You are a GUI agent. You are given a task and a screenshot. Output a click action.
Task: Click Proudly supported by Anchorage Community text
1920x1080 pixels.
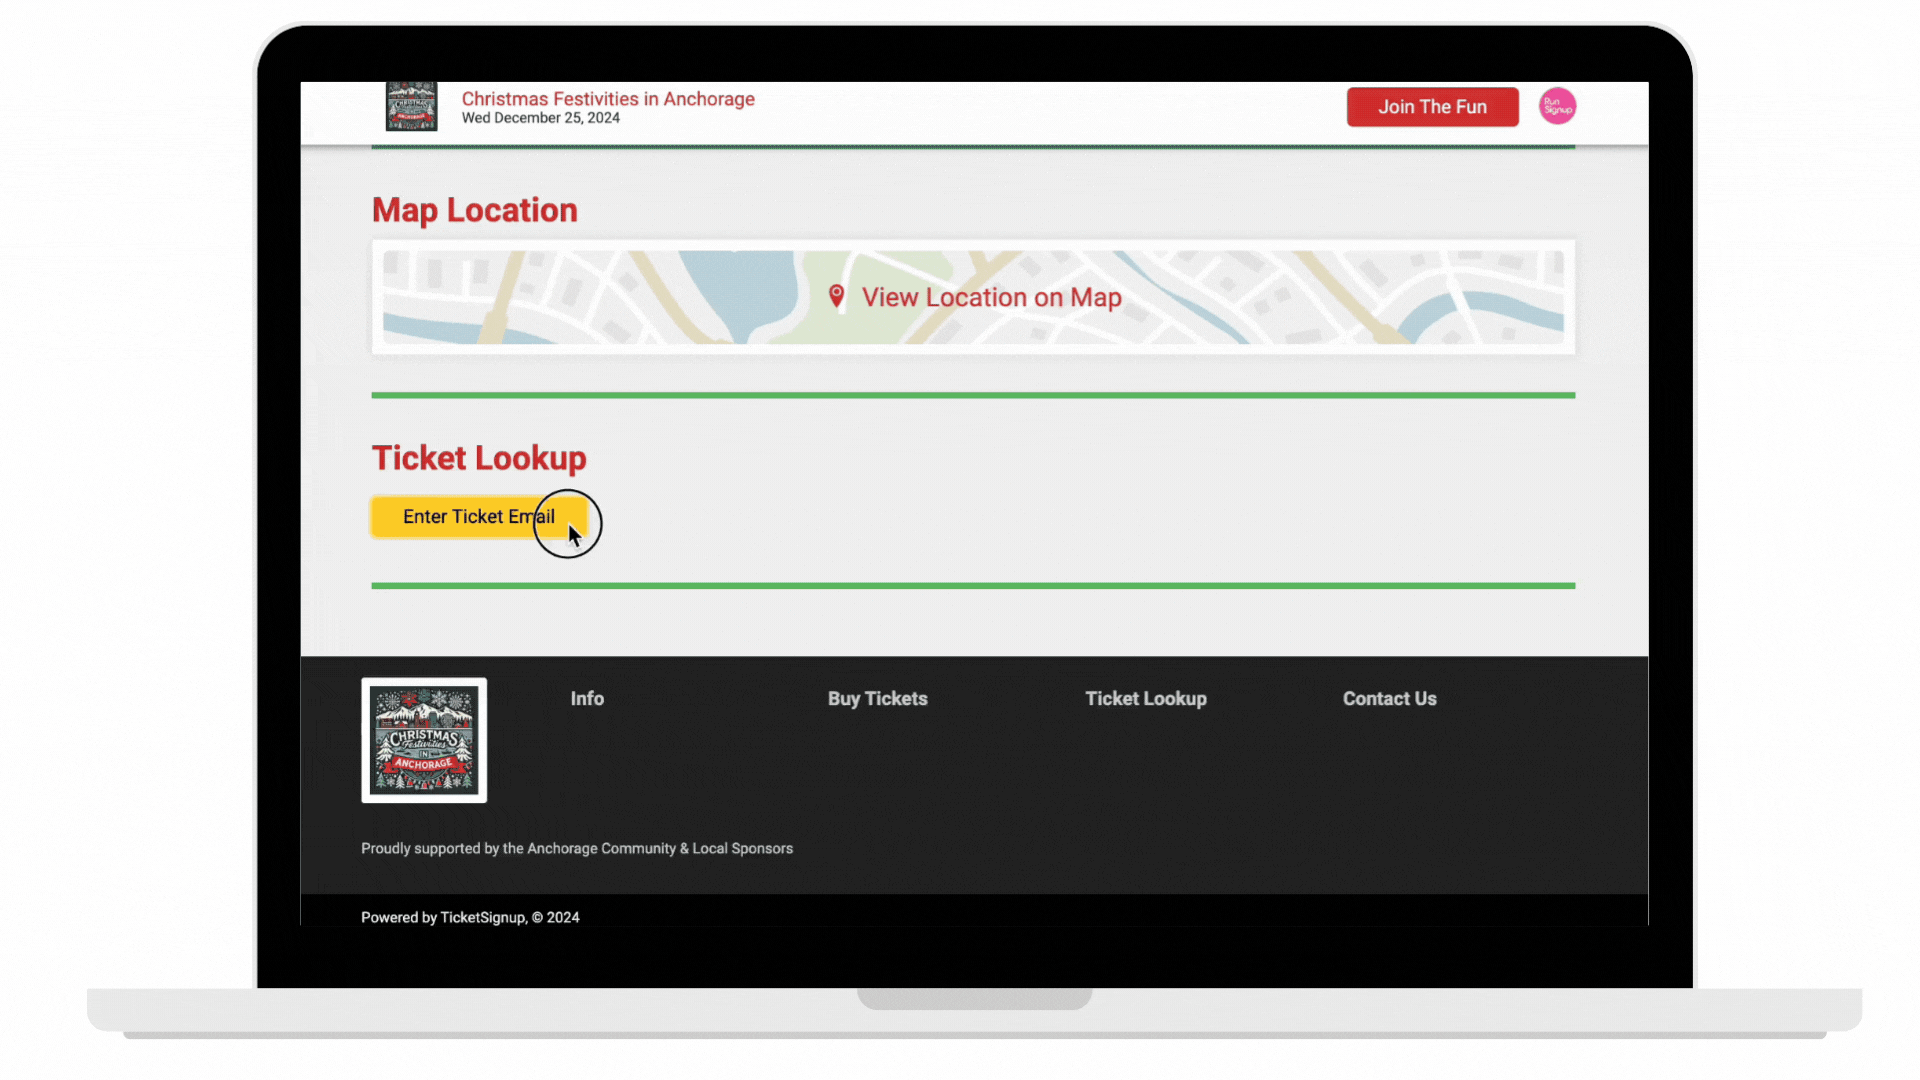point(576,848)
